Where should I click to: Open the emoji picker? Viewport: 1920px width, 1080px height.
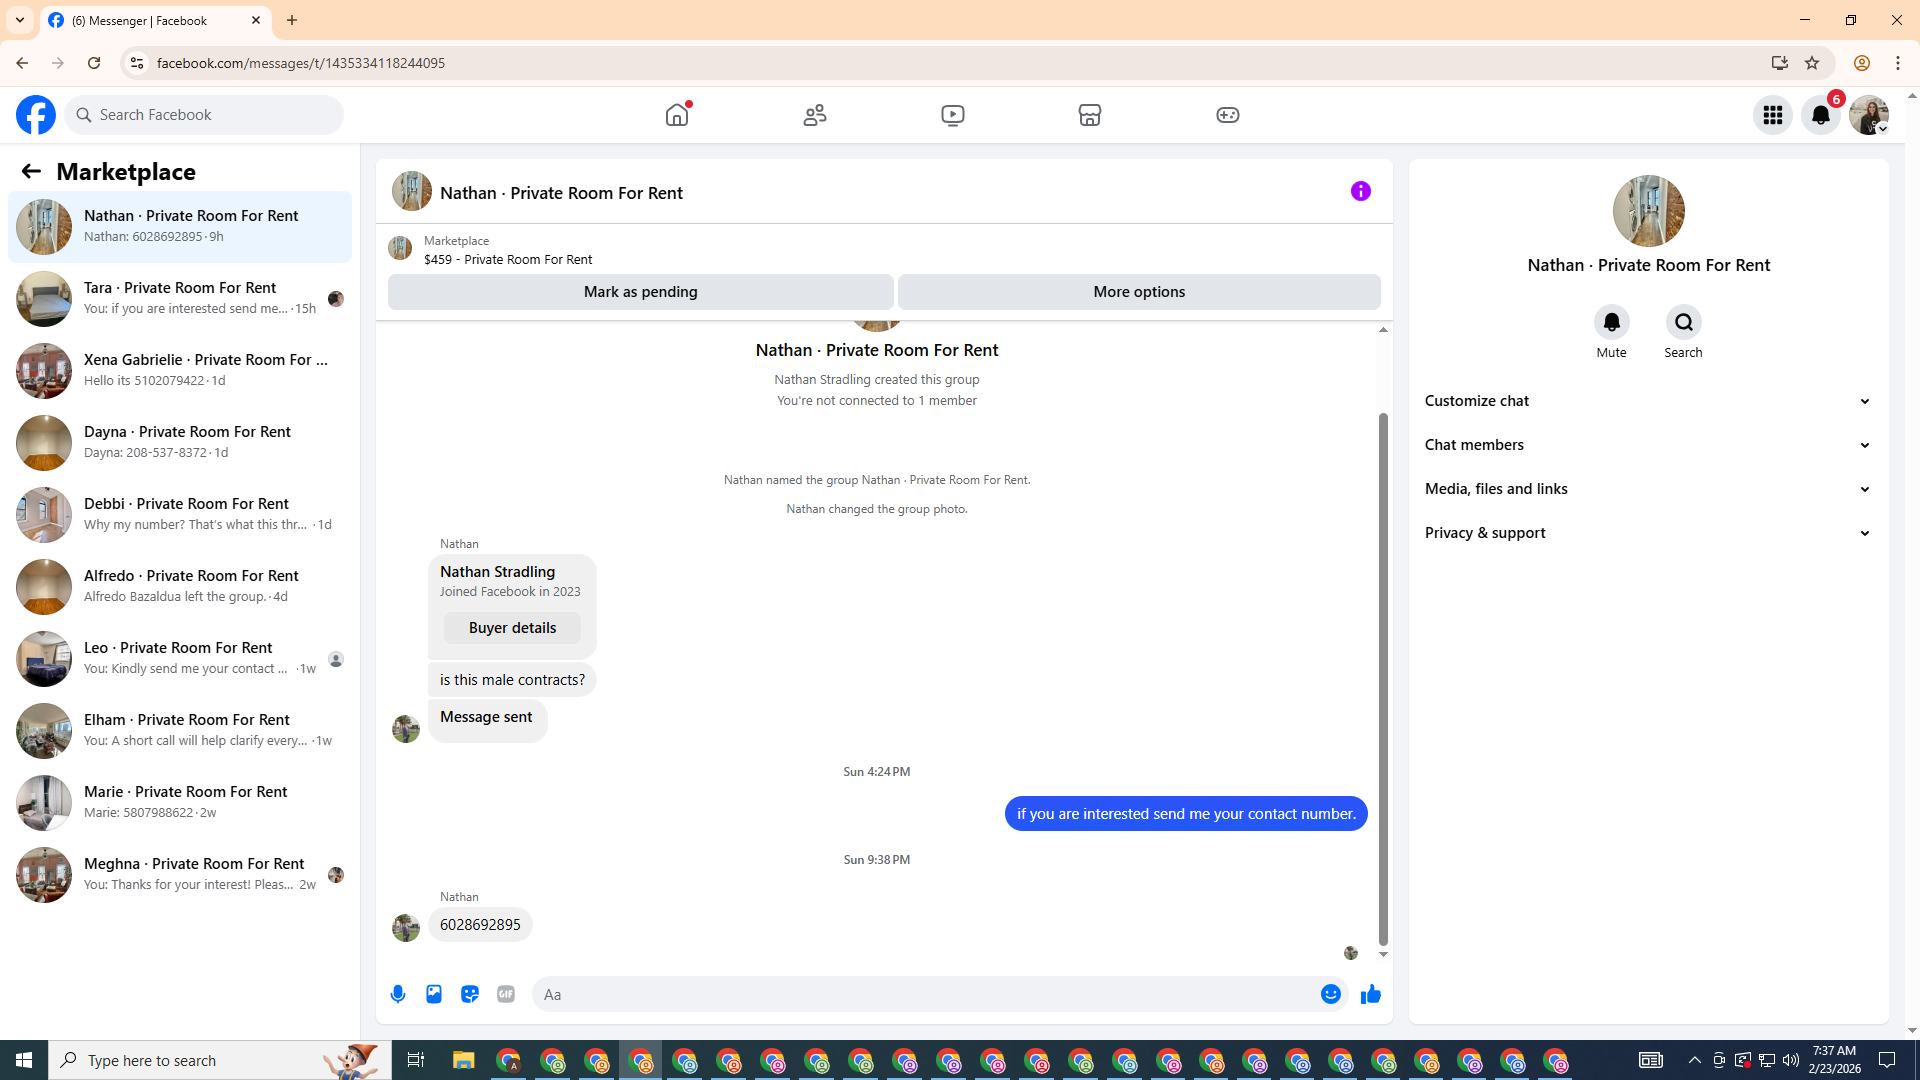click(1331, 994)
